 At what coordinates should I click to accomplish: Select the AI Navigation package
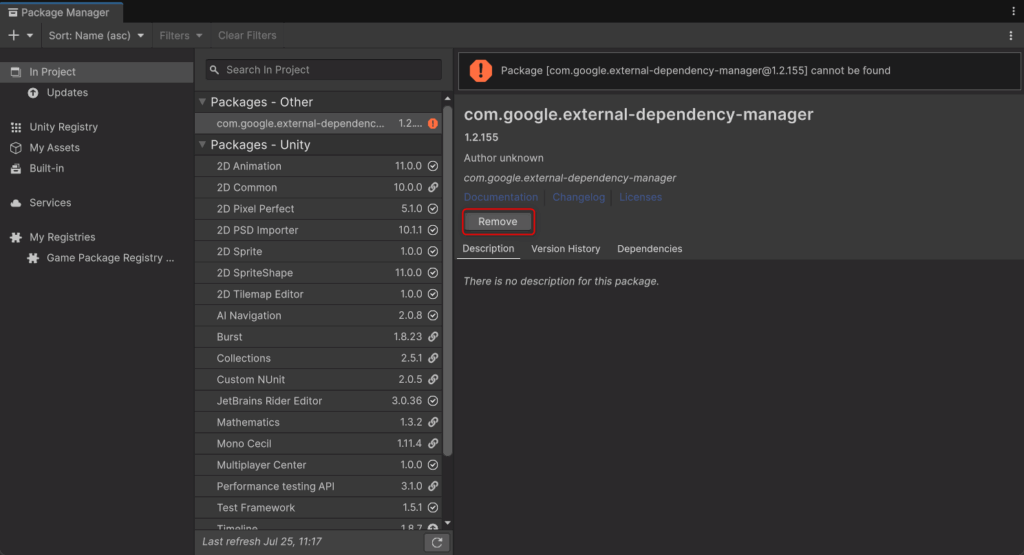coord(319,315)
